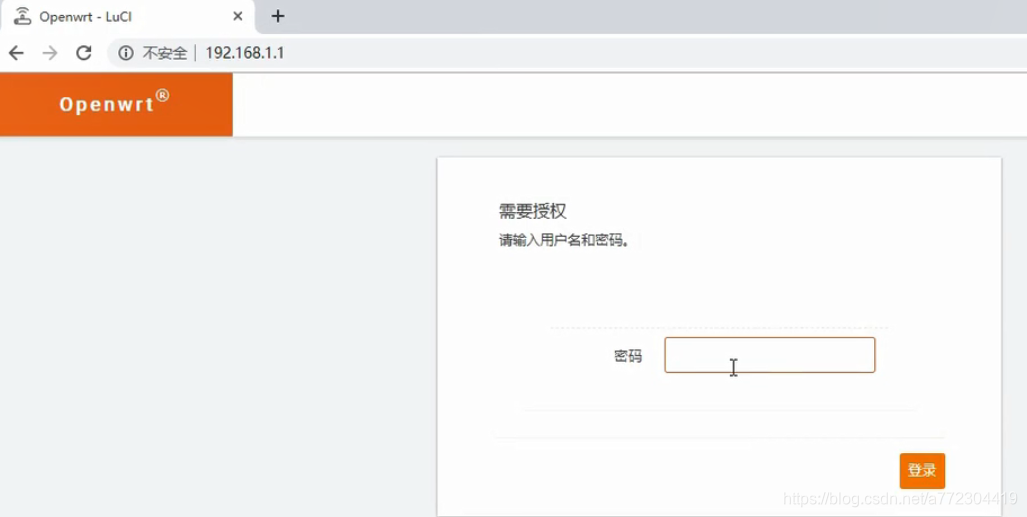
Task: Select the Openwrt - LuCI browser tab
Action: pyautogui.click(x=128, y=16)
